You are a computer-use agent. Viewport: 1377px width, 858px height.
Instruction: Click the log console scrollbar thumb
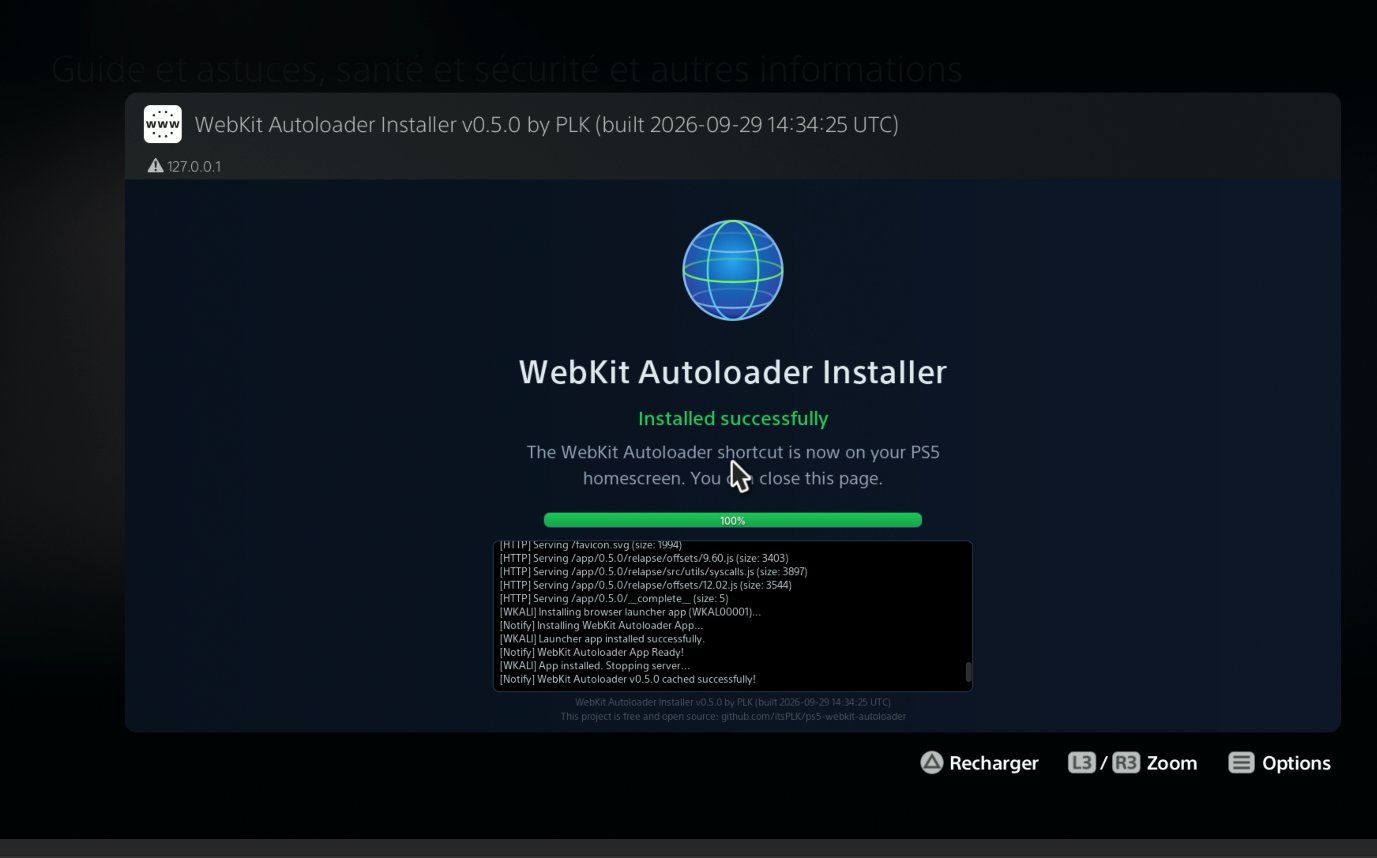(x=968, y=672)
